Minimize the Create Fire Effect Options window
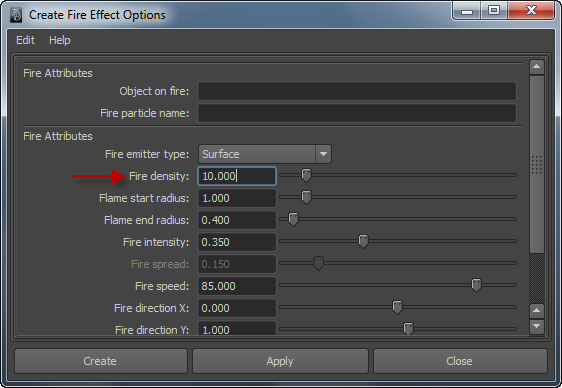 click(x=467, y=11)
